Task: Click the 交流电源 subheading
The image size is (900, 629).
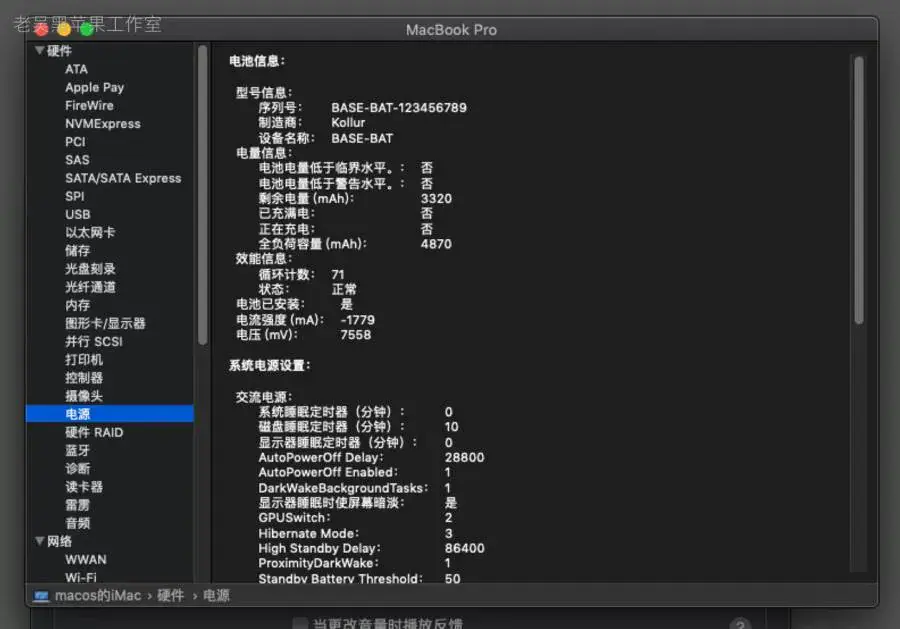Action: click(264, 397)
